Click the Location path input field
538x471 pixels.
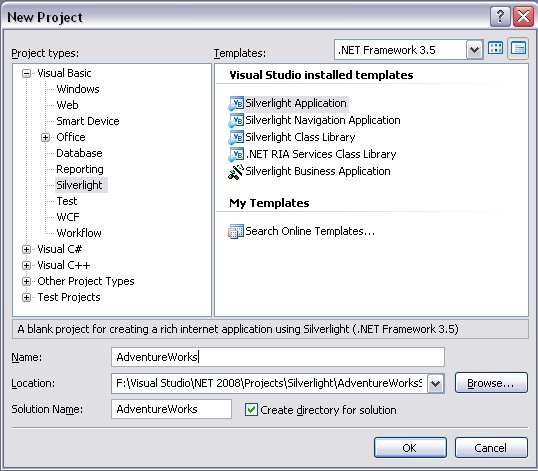click(269, 384)
